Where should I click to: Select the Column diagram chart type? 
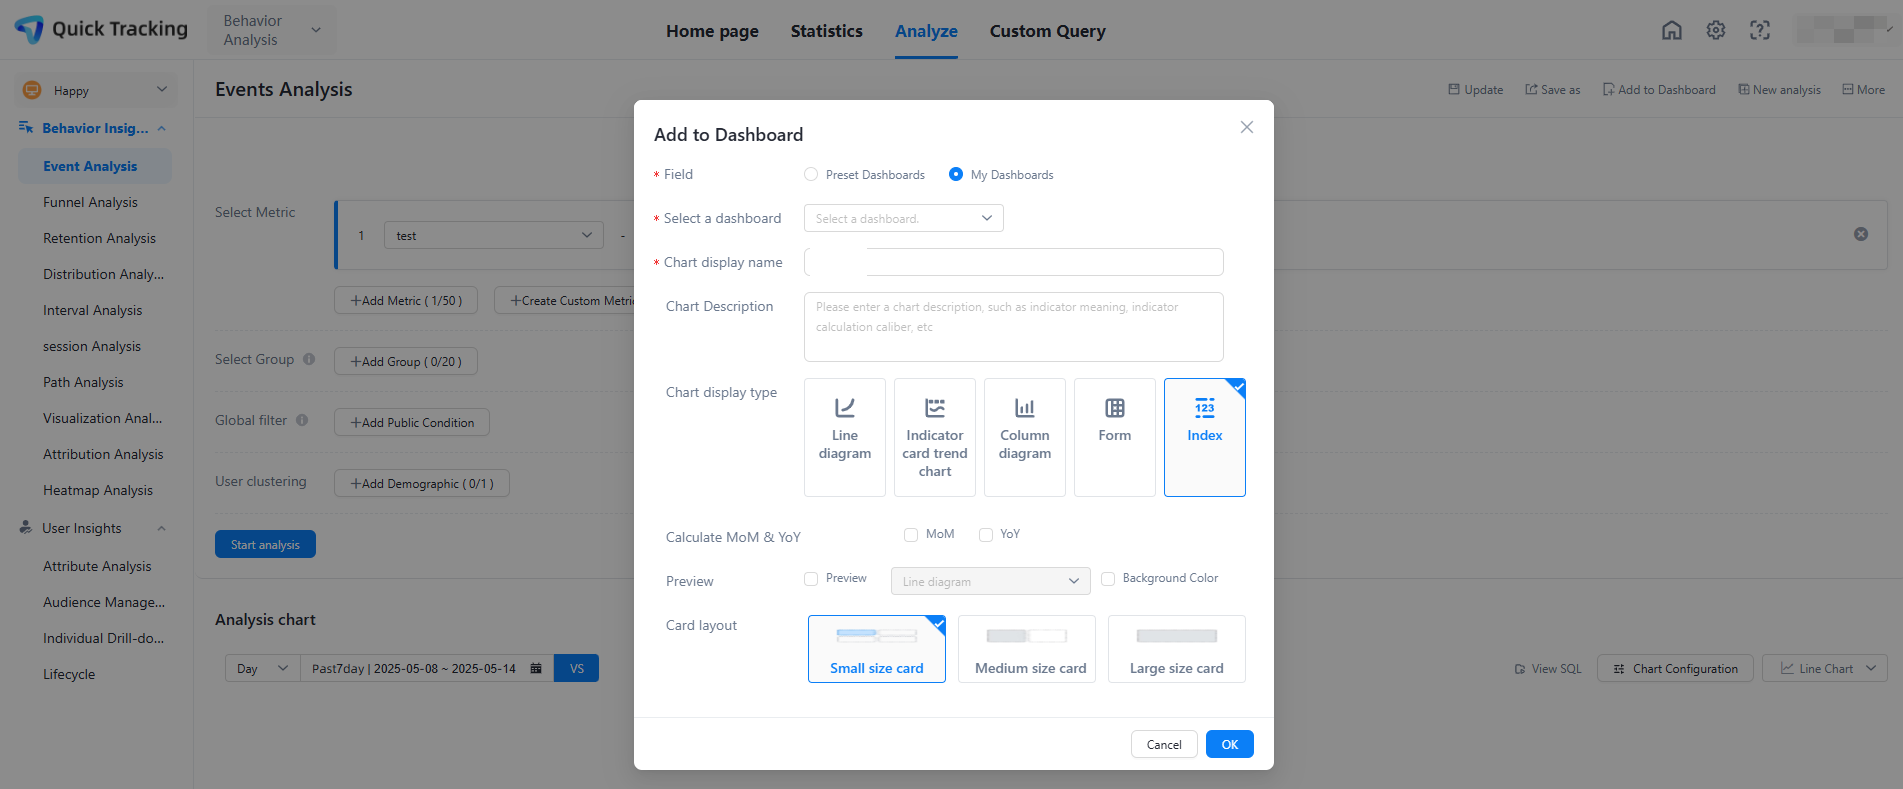tap(1025, 437)
